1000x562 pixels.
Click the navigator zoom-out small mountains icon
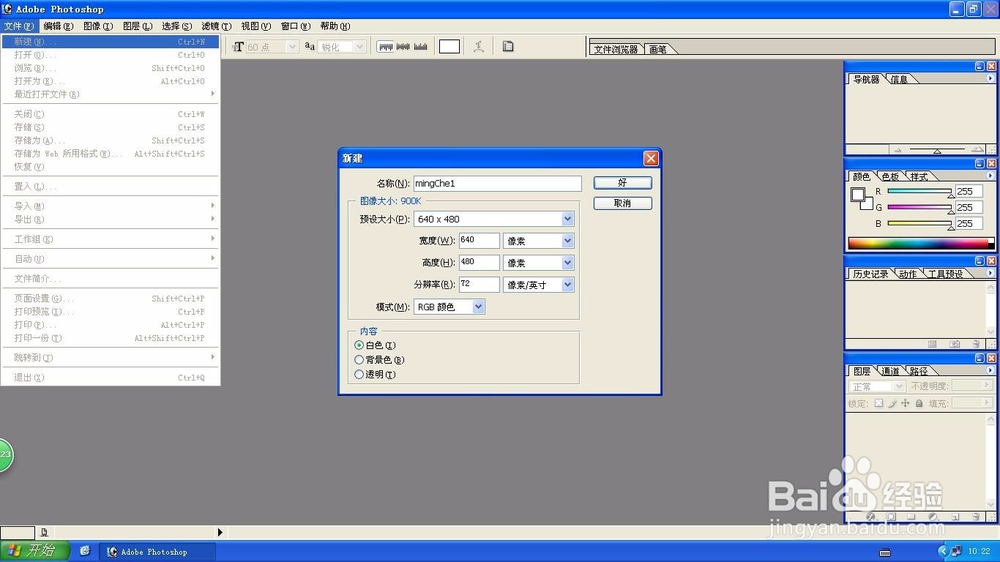click(898, 150)
